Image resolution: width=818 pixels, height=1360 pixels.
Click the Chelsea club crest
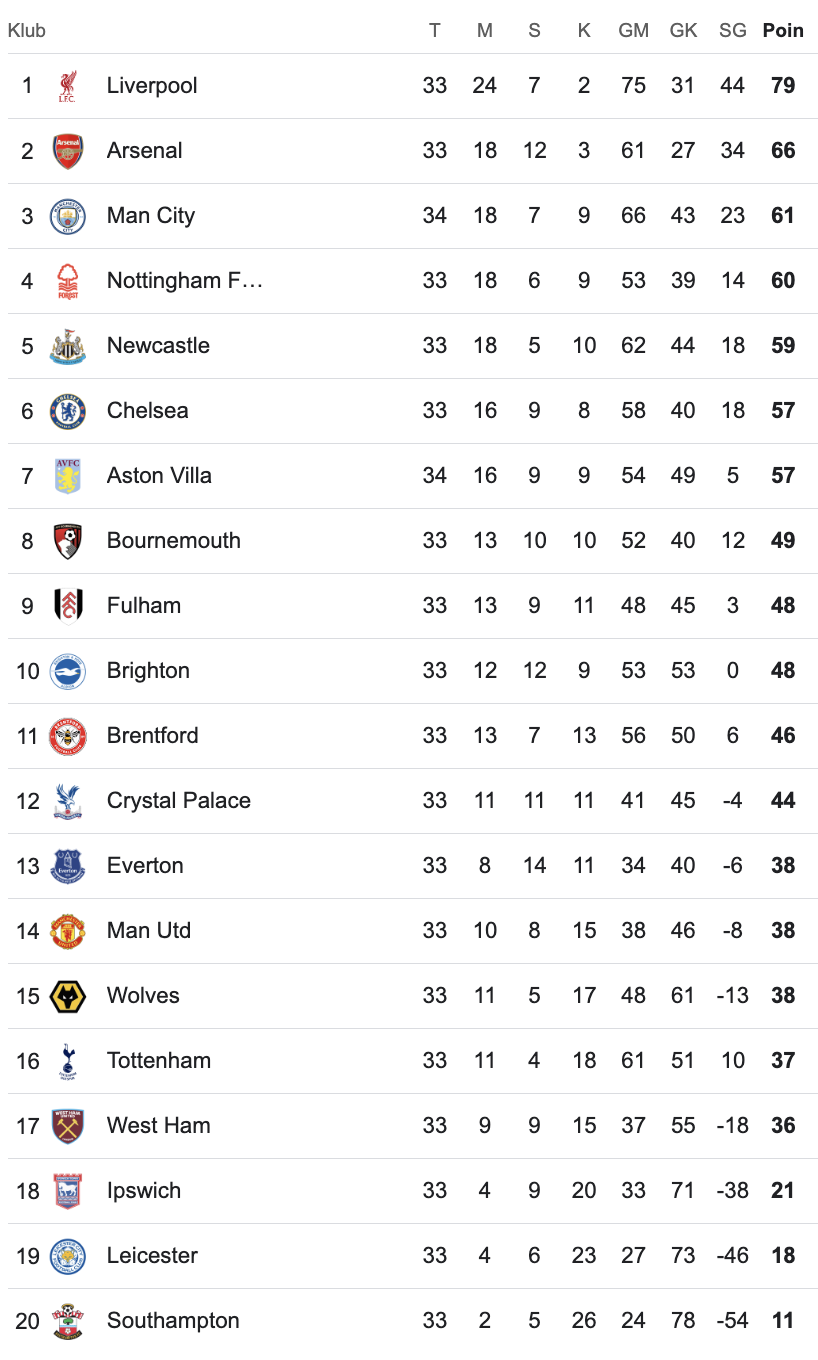(68, 411)
